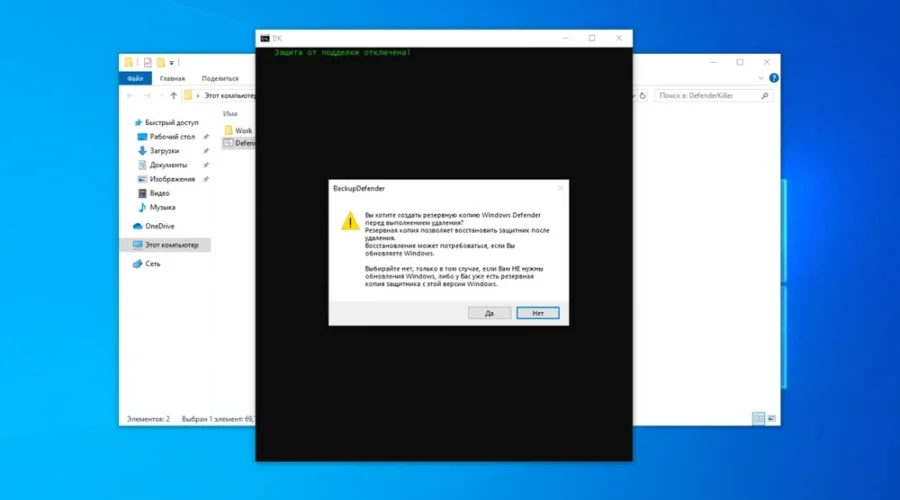Click the folder icon in Explorer address bar
This screenshot has height=500, width=900.
(188, 95)
